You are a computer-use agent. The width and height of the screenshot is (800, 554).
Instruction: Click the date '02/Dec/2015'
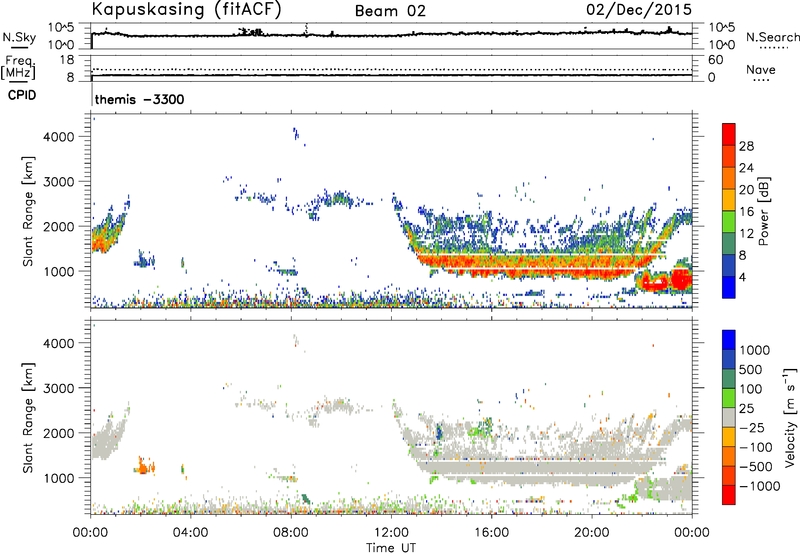click(639, 9)
